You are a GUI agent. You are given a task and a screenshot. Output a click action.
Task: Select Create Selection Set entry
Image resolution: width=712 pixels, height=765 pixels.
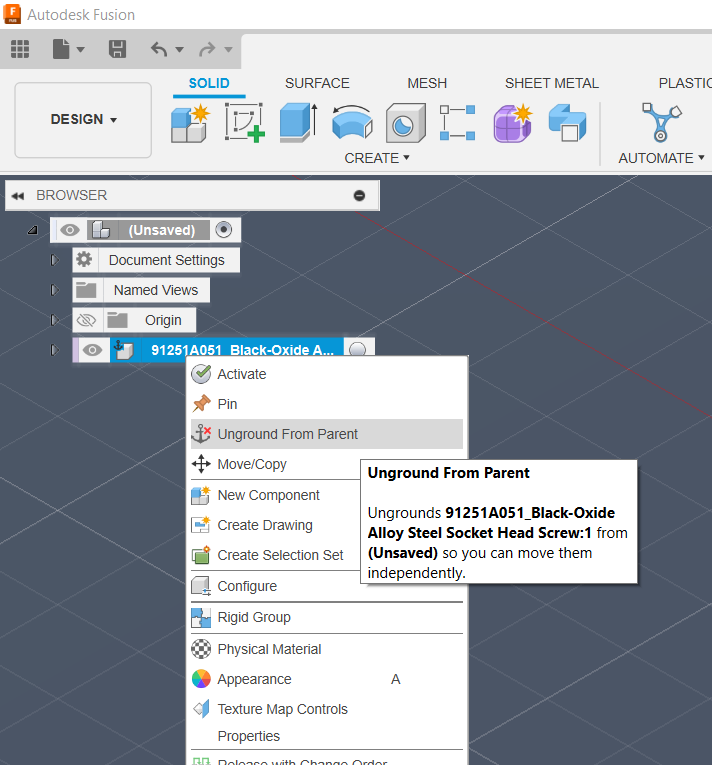[x=275, y=555]
